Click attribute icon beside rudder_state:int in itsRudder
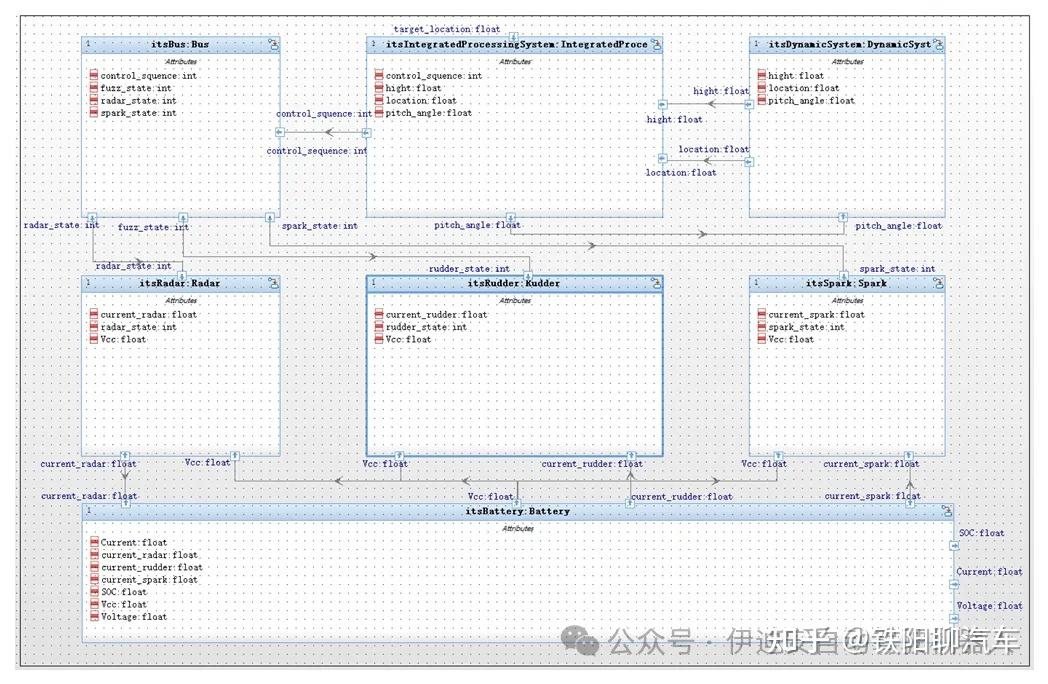This screenshot has height=684, width=1048. (x=379, y=327)
